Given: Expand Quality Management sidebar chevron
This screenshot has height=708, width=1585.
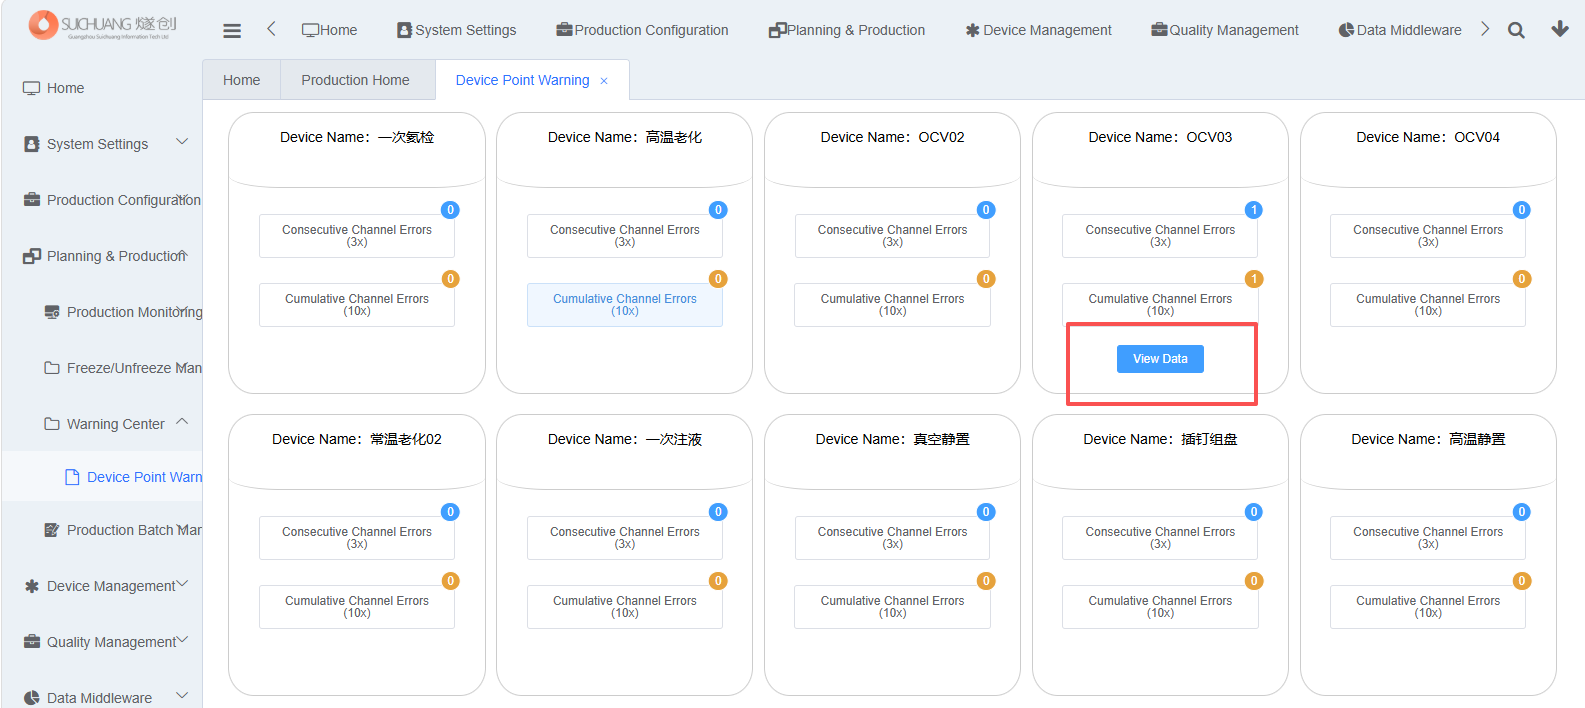Looking at the screenshot, I should (182, 641).
